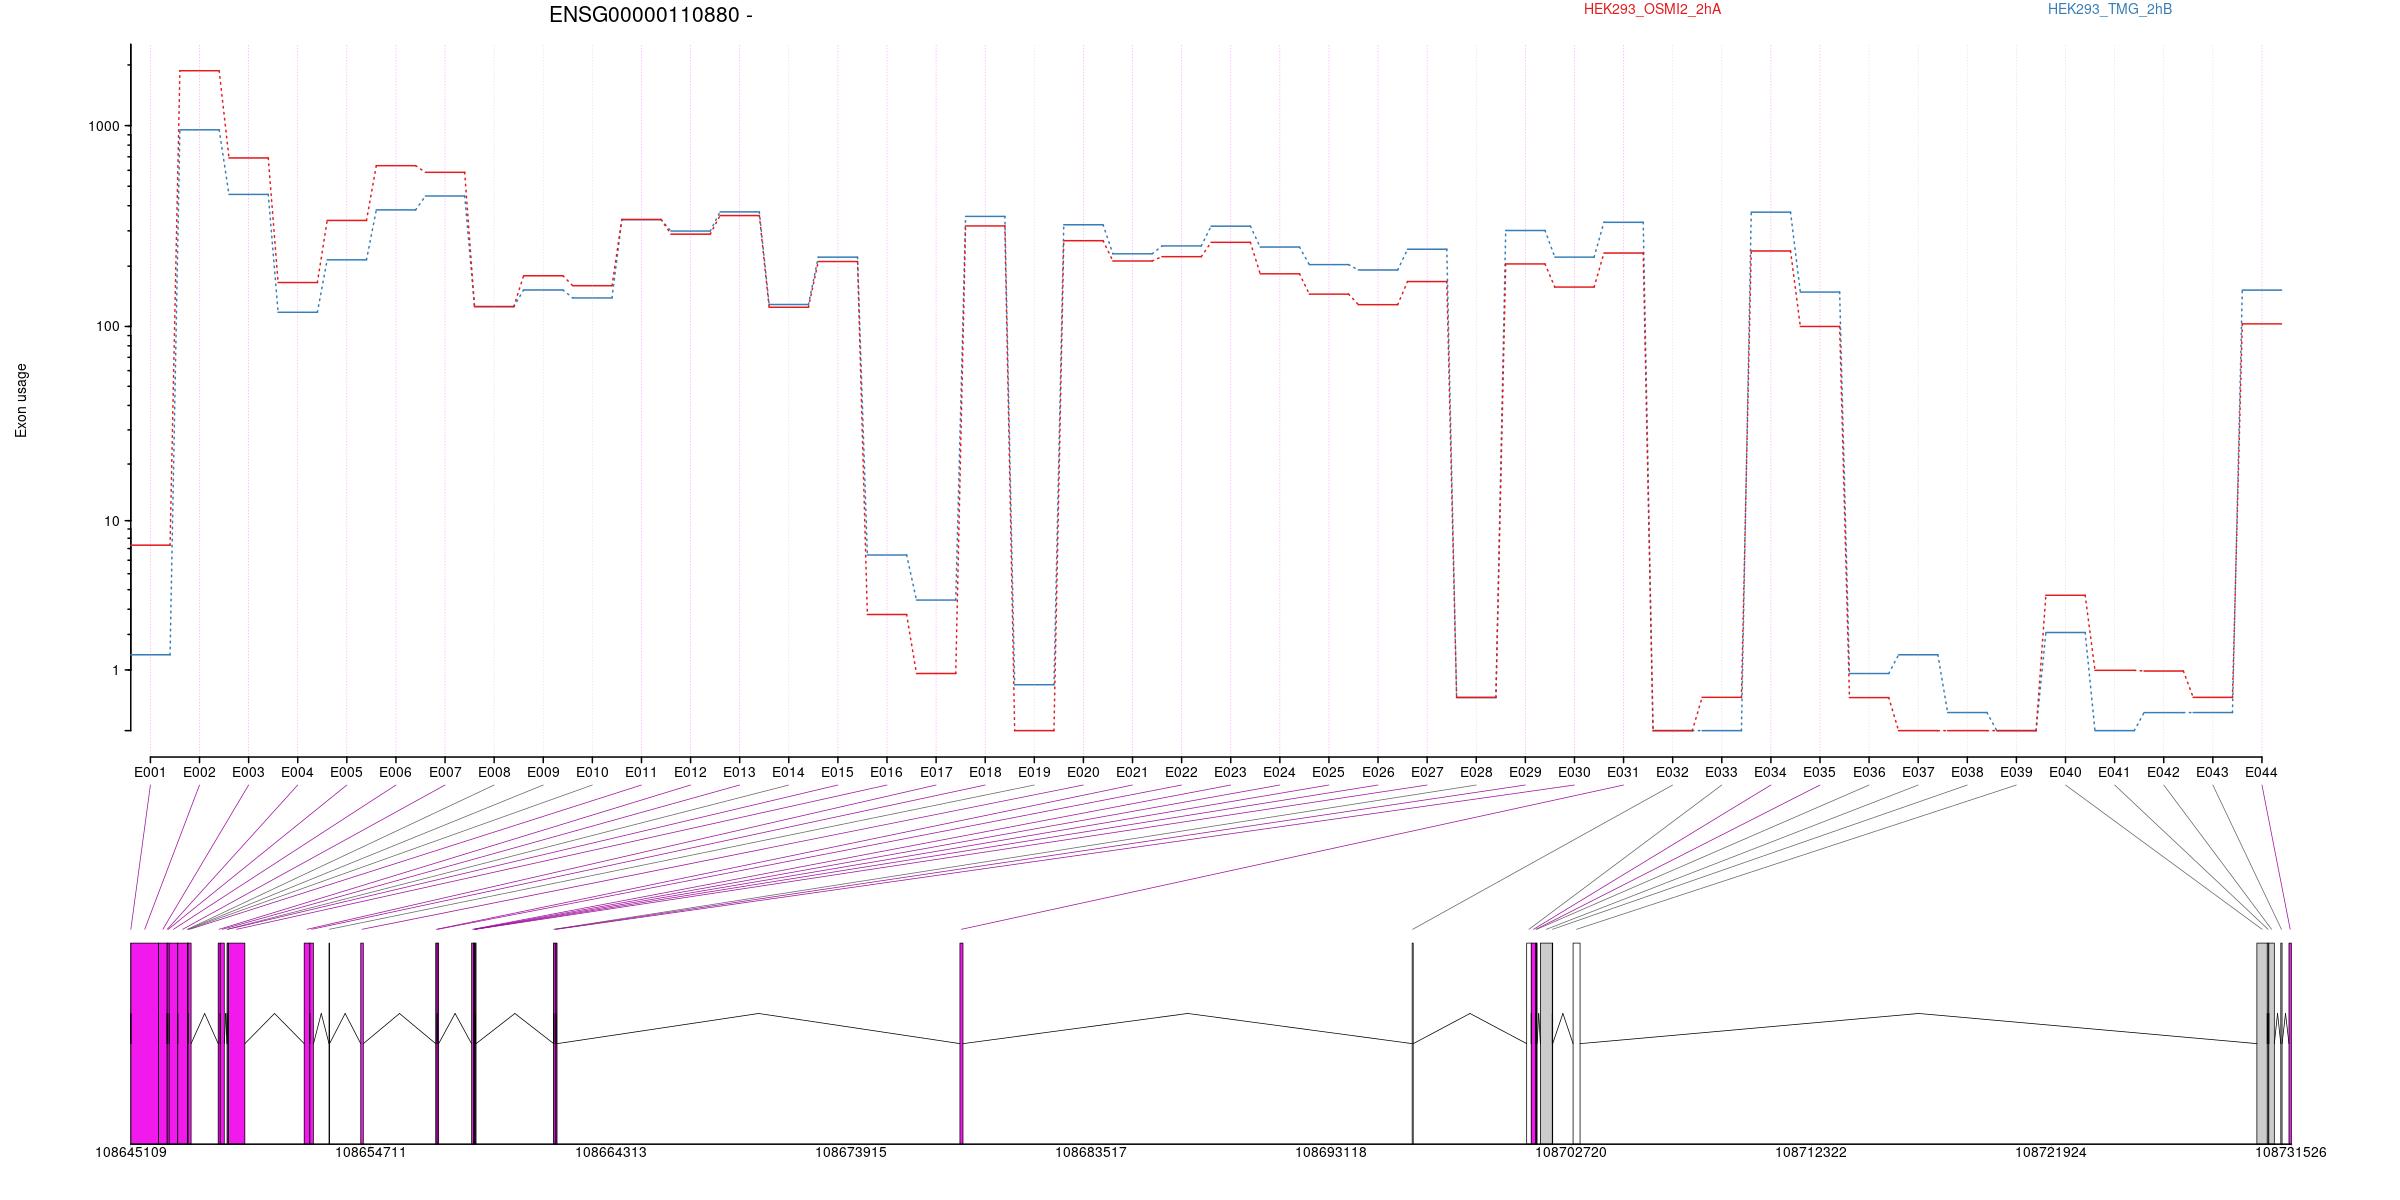Select exon label E002
The height and width of the screenshot is (1200, 2400).
click(199, 772)
